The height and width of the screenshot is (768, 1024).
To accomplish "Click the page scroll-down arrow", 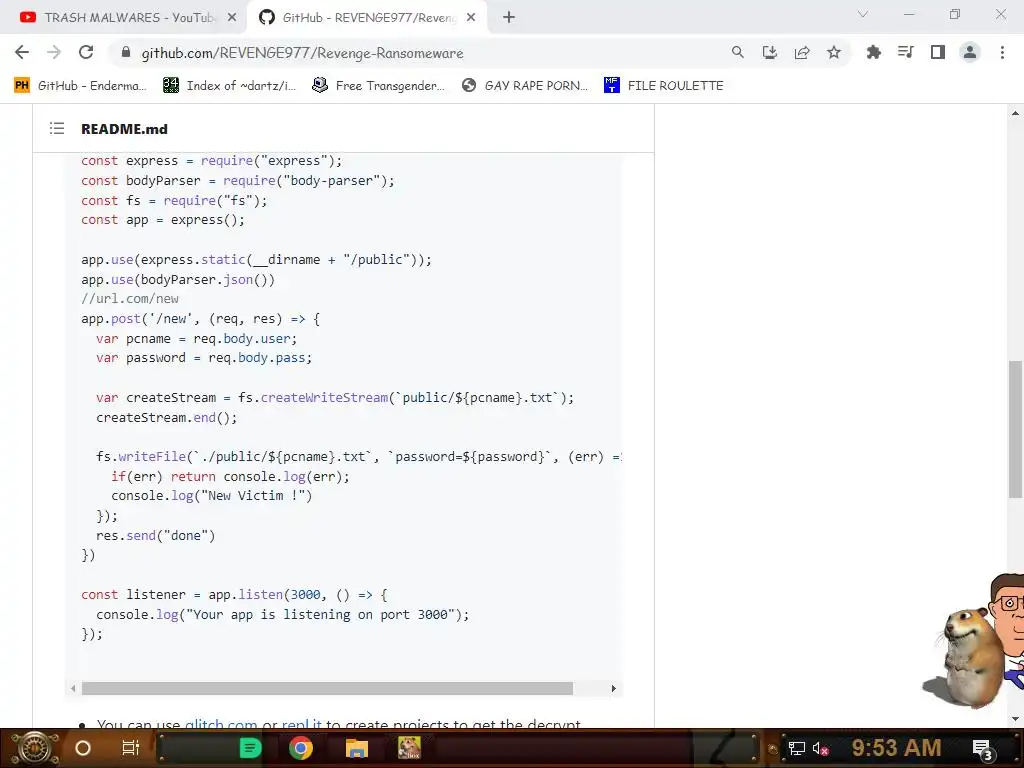I will click(x=1015, y=719).
